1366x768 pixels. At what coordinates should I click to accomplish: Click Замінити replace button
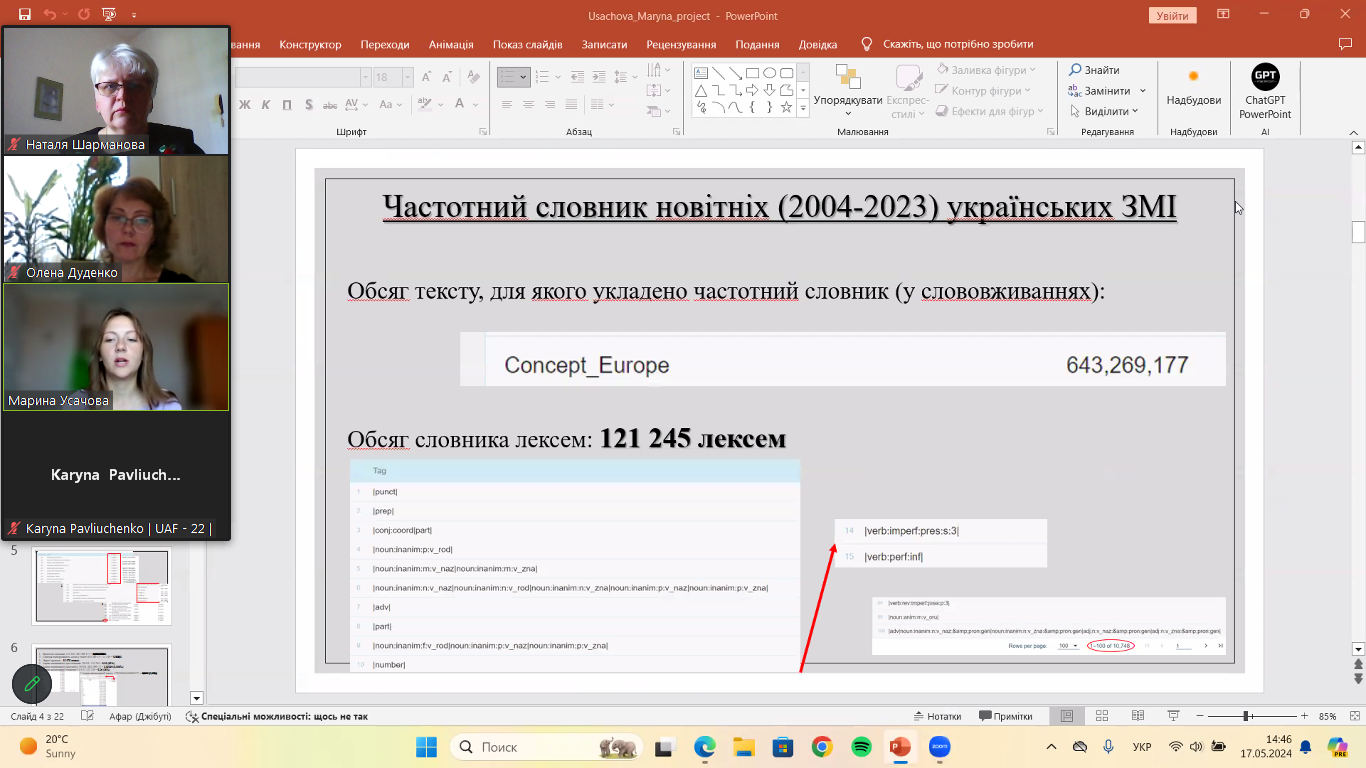1107,91
